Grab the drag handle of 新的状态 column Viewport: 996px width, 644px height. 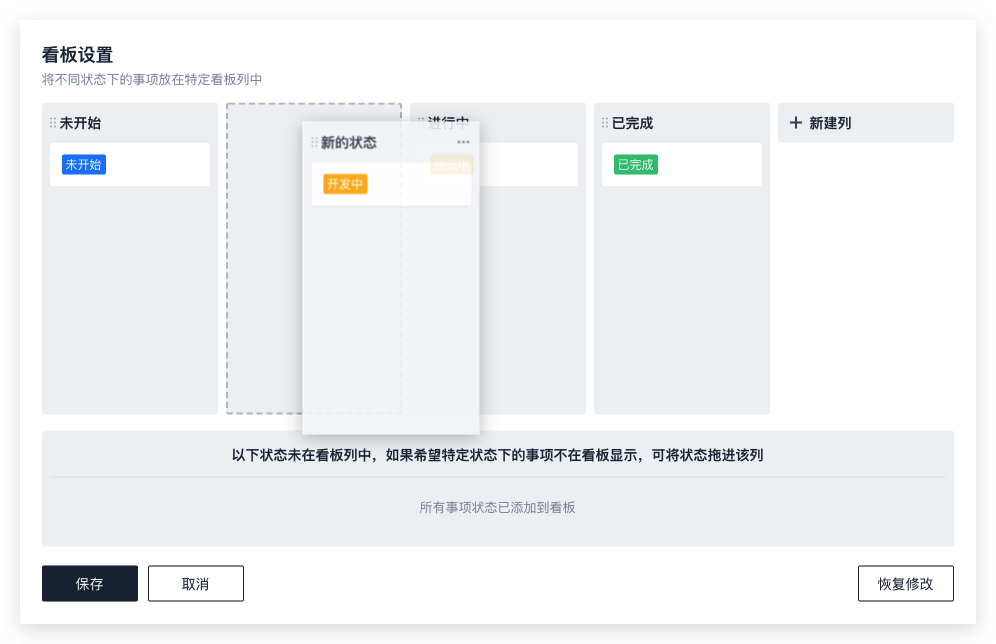(x=314, y=142)
